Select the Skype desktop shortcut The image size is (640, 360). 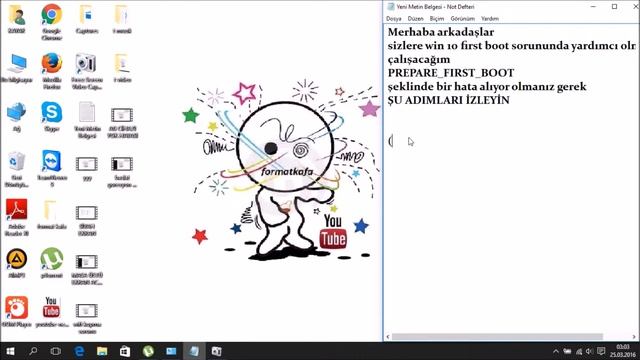coord(51,117)
